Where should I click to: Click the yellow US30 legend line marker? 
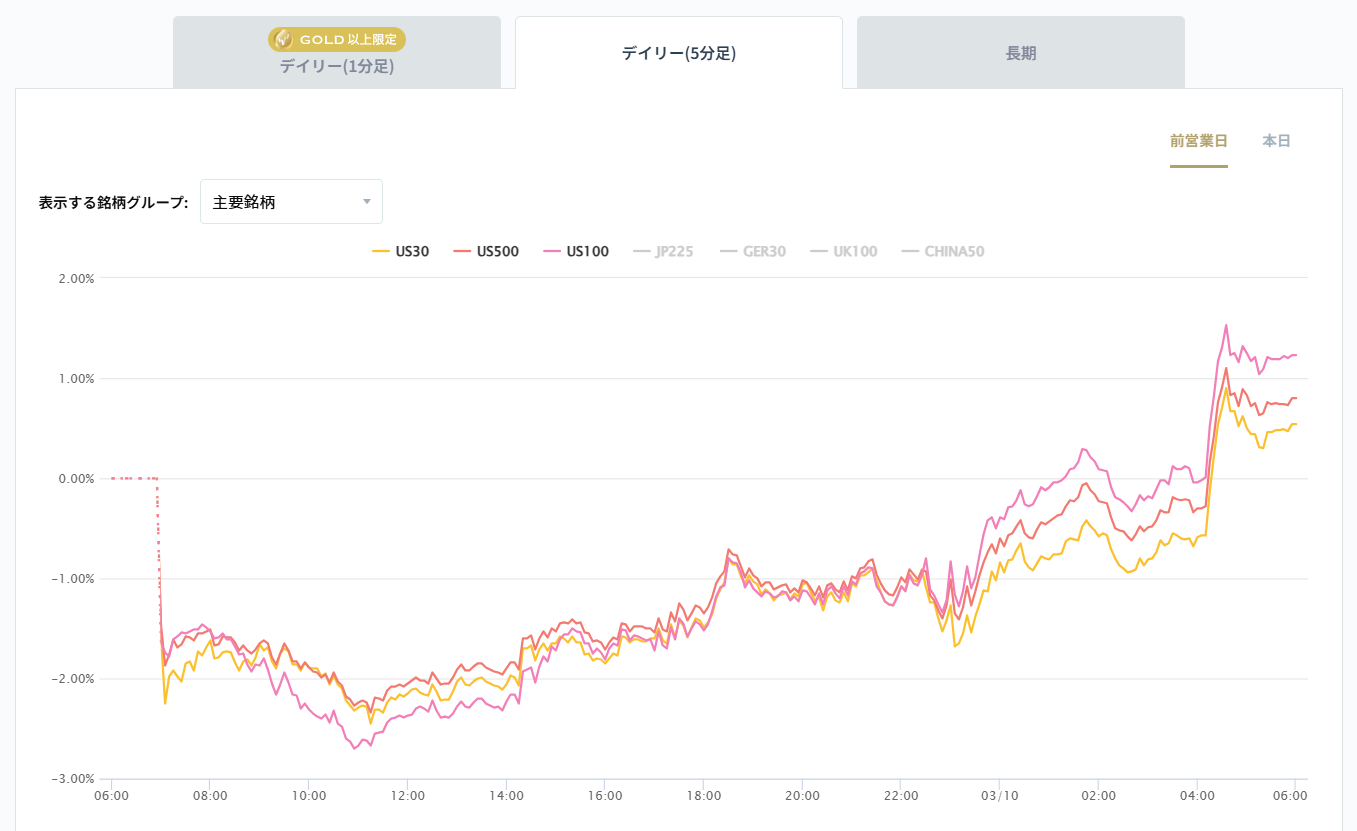(380, 252)
